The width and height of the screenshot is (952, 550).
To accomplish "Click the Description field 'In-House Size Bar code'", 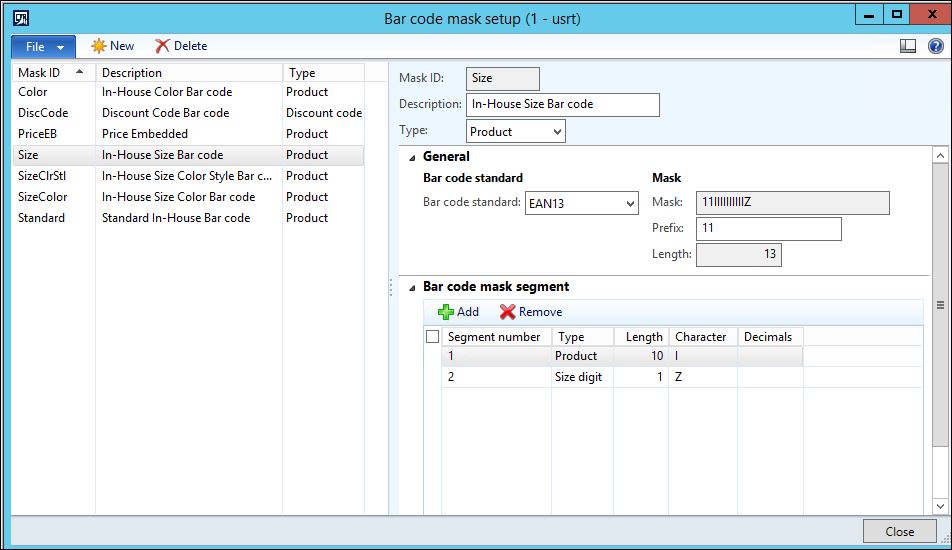I will (563, 104).
